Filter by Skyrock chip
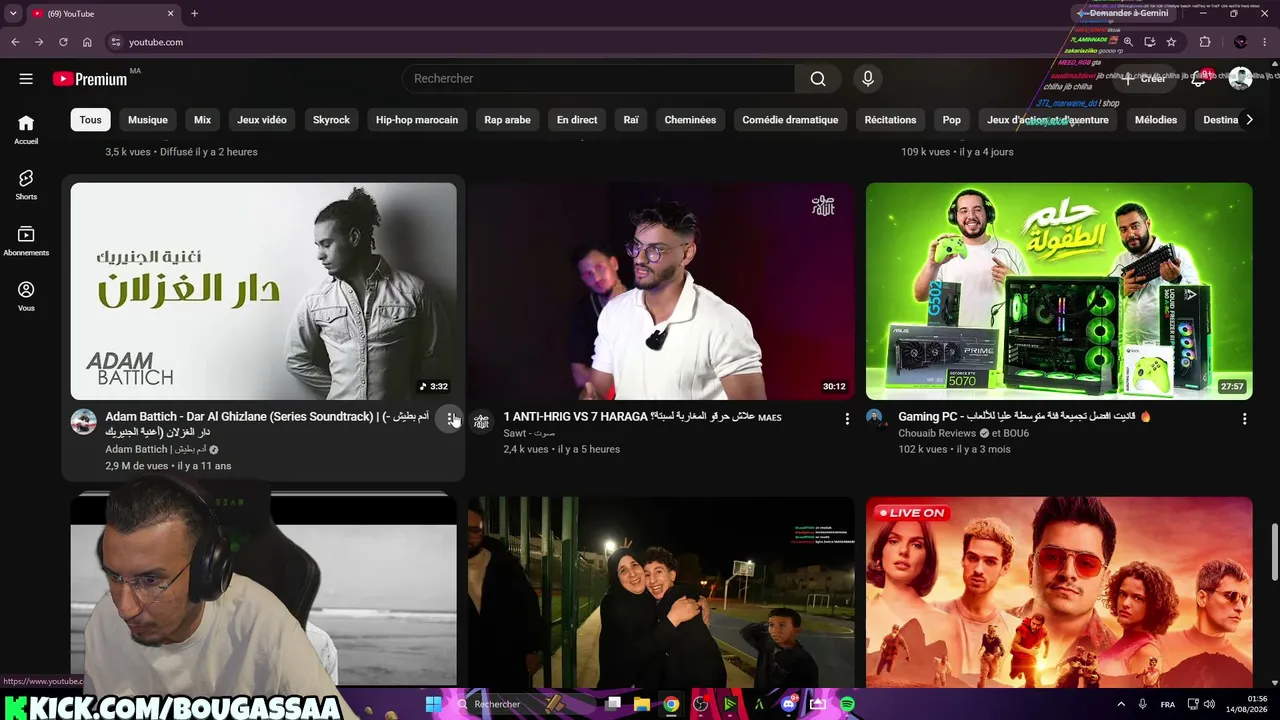This screenshot has width=1280, height=720. point(331,120)
